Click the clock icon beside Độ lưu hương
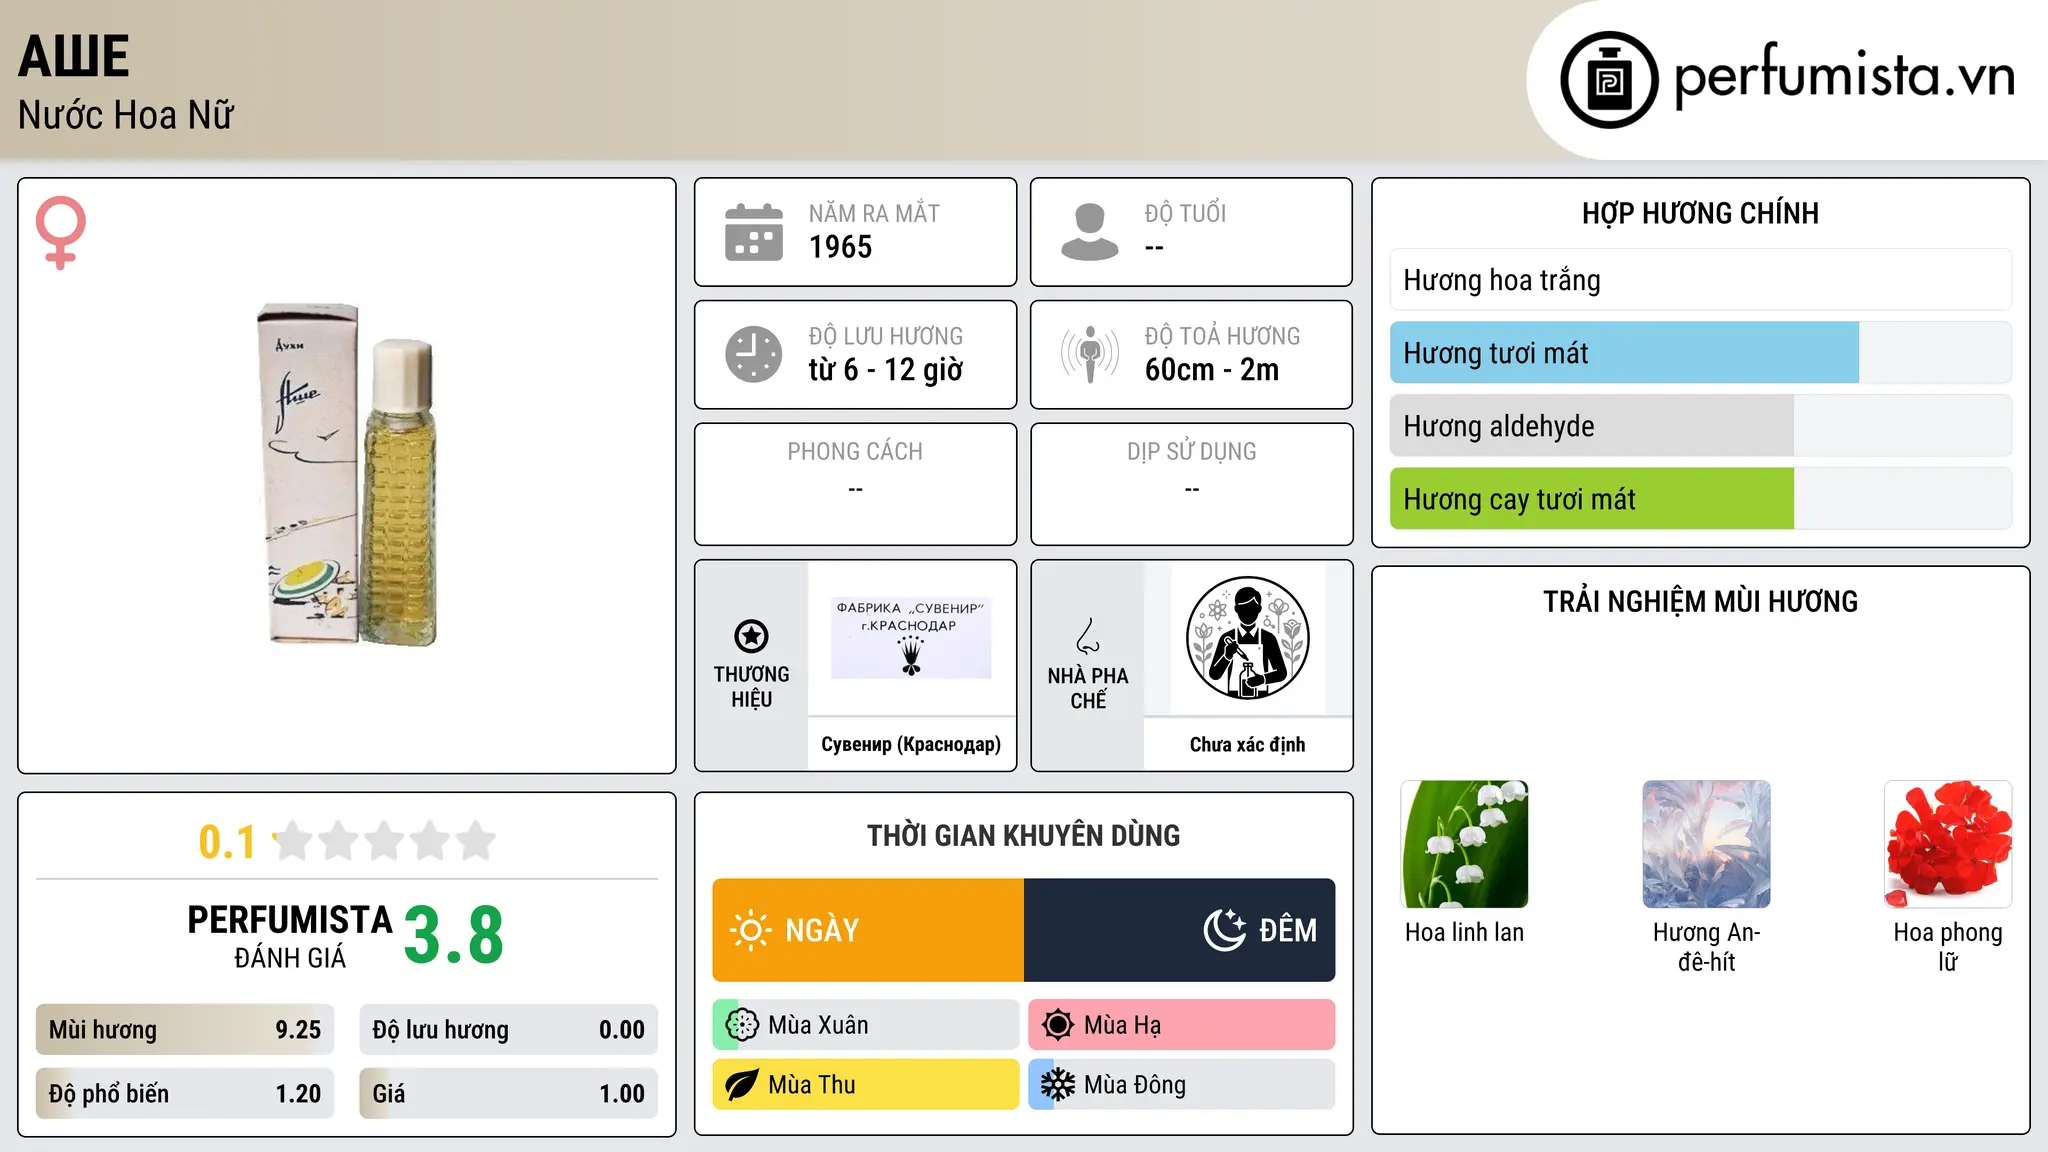Viewport: 2048px width, 1152px height. point(754,354)
